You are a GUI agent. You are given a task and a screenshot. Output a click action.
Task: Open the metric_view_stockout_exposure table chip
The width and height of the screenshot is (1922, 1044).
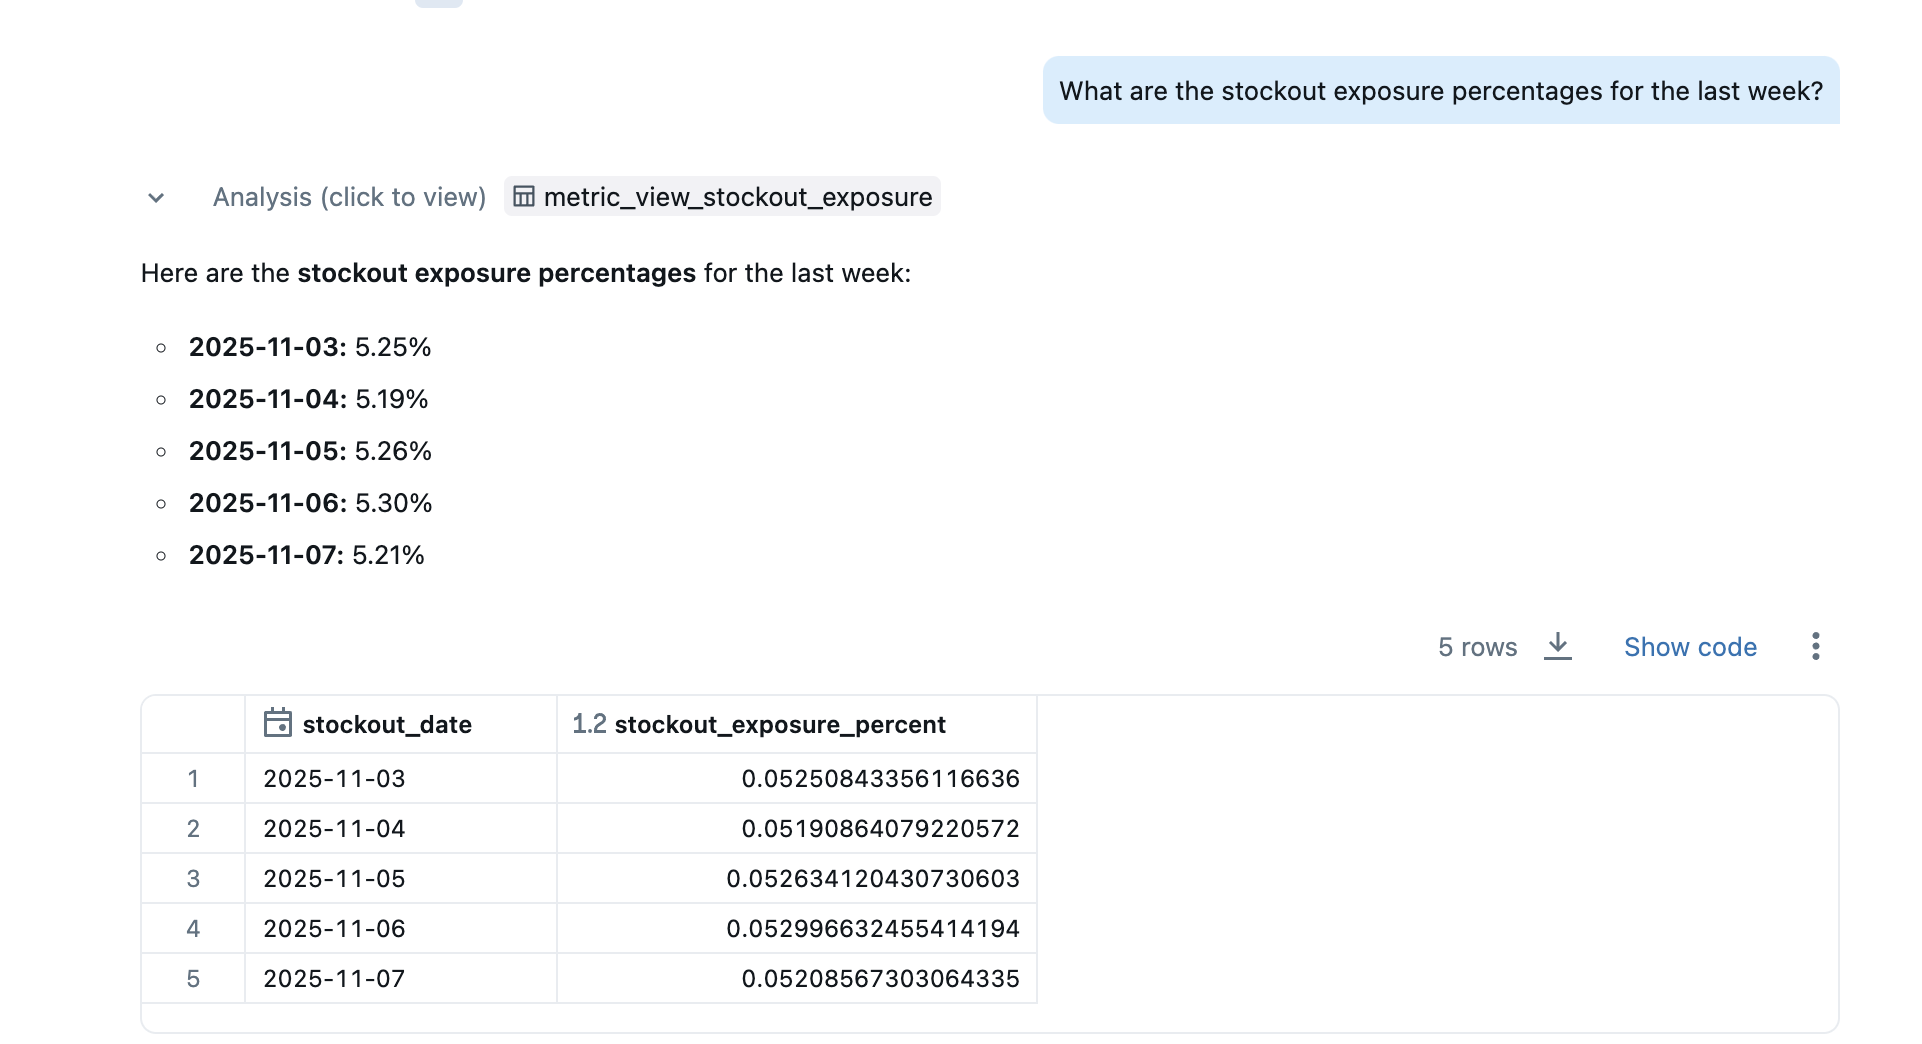tap(737, 197)
